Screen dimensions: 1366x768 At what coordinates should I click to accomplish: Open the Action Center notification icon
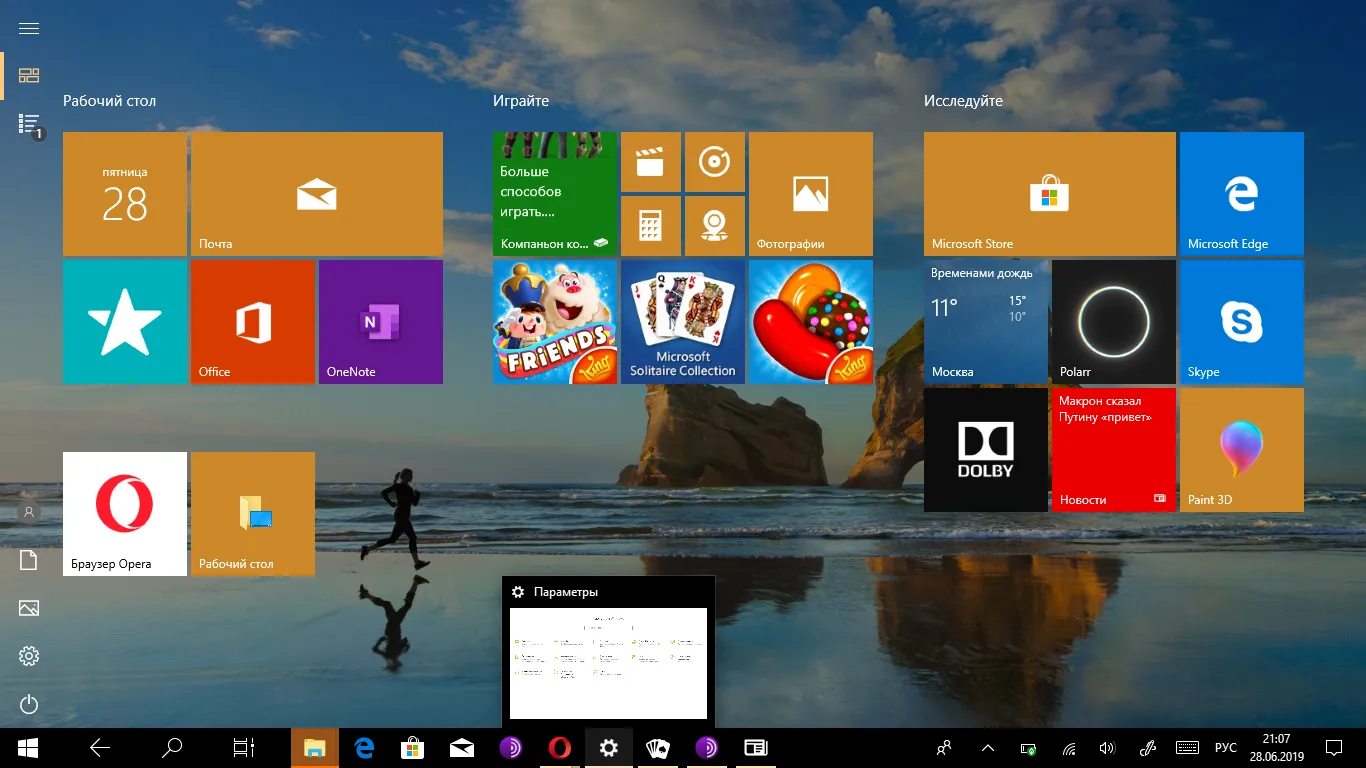(x=1333, y=748)
